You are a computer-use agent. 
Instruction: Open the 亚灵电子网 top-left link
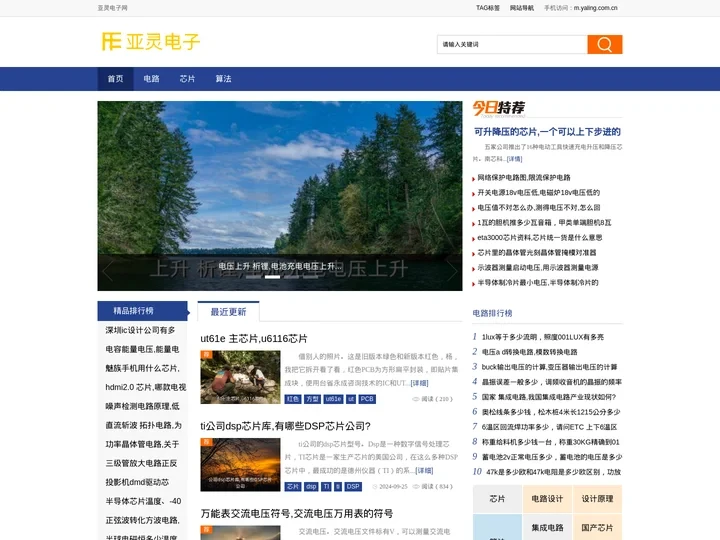(x=112, y=8)
